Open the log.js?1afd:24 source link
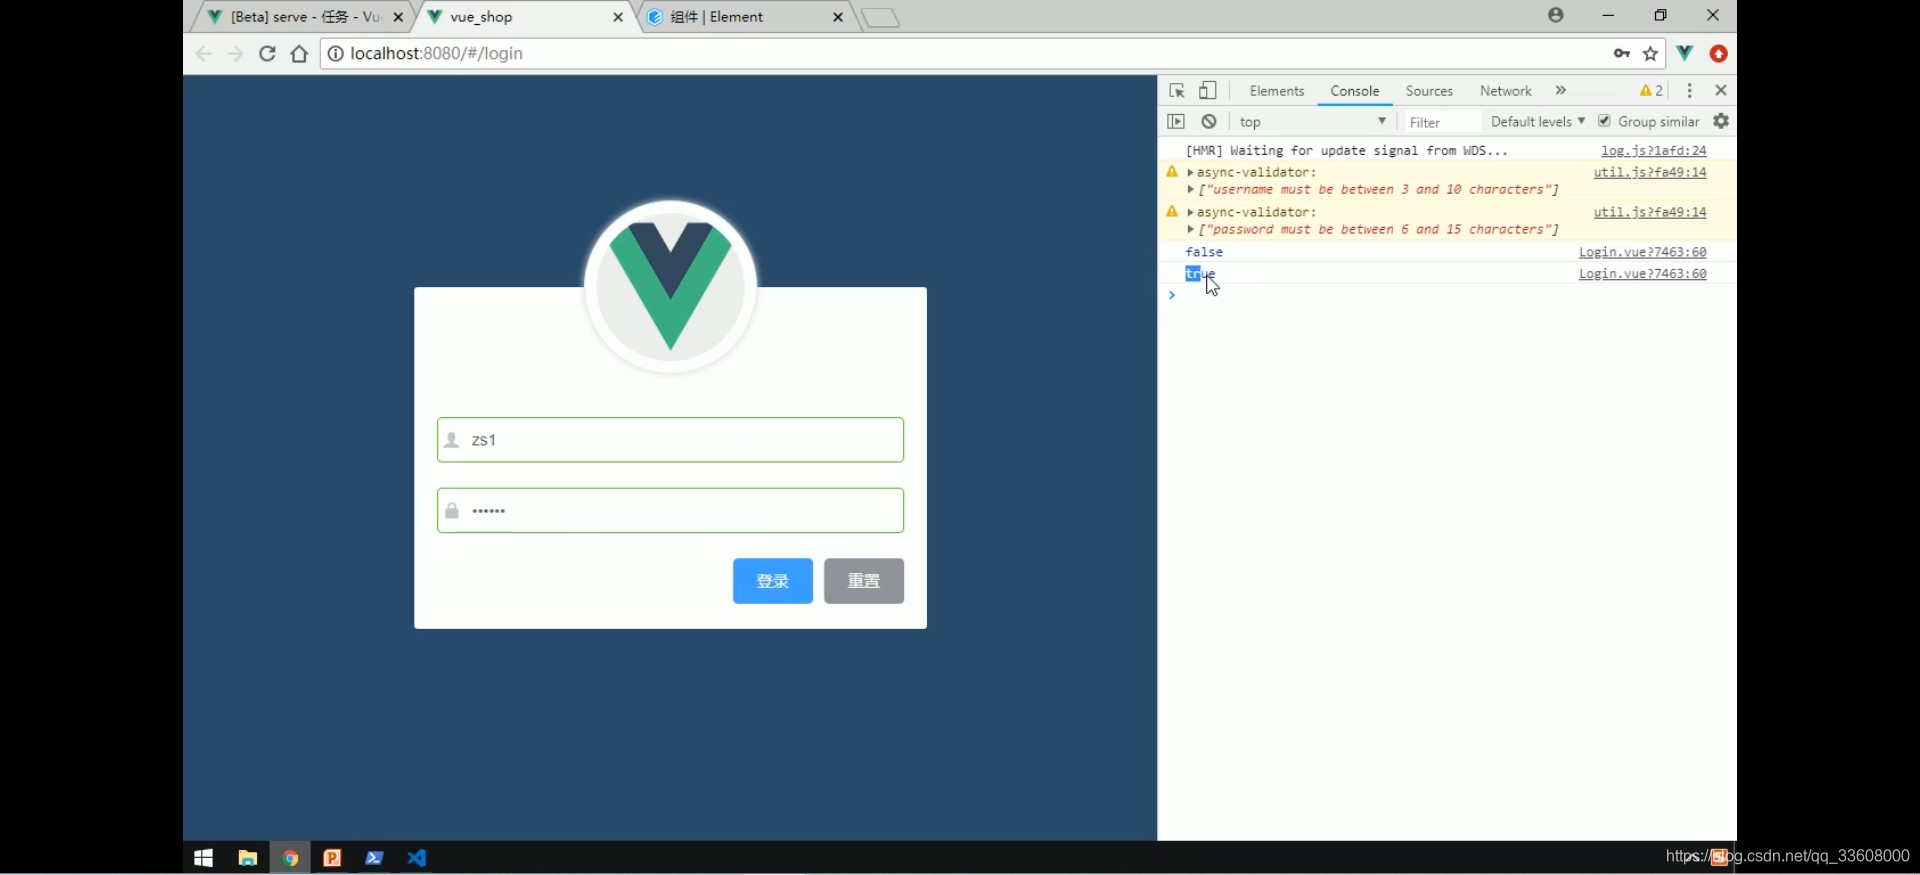 coord(1654,151)
